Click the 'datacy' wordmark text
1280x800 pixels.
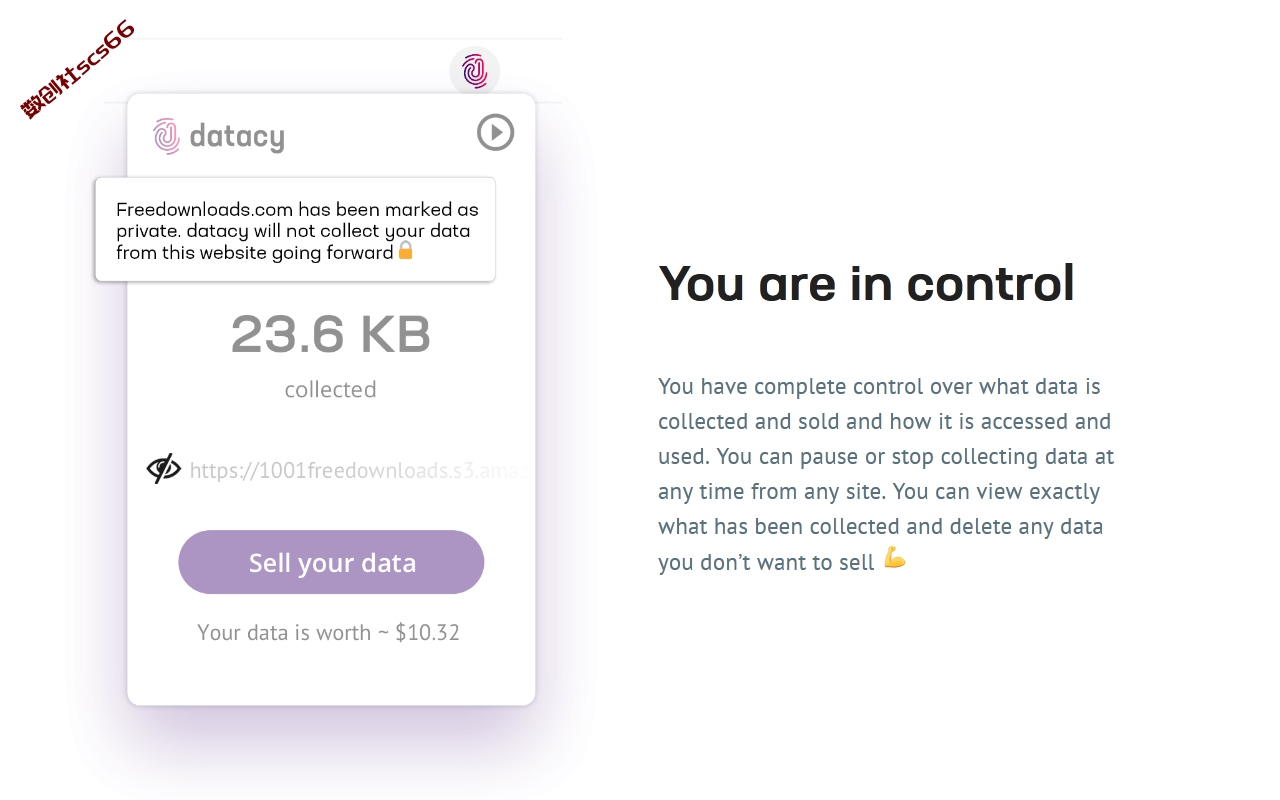coord(237,136)
